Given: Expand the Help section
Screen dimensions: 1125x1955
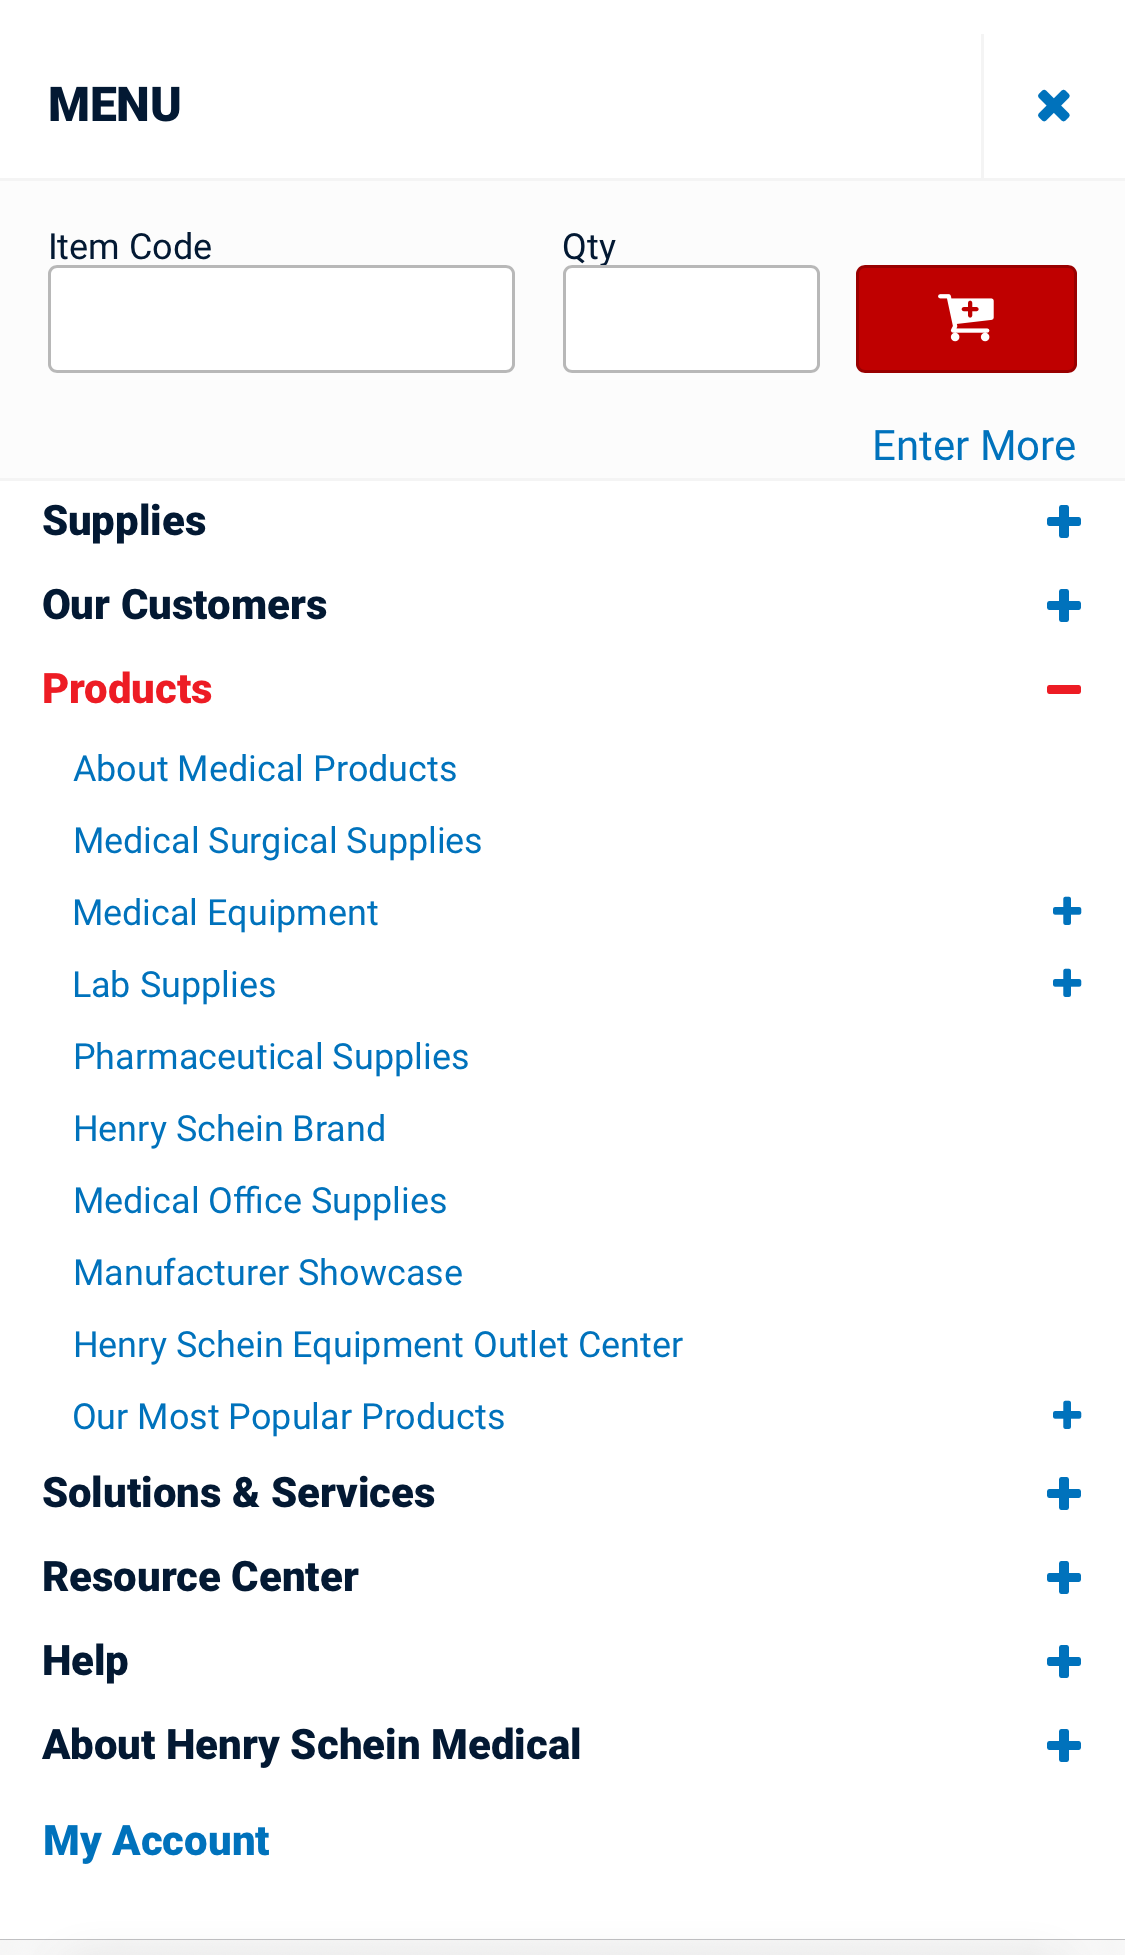Looking at the screenshot, I should [x=1063, y=1662].
